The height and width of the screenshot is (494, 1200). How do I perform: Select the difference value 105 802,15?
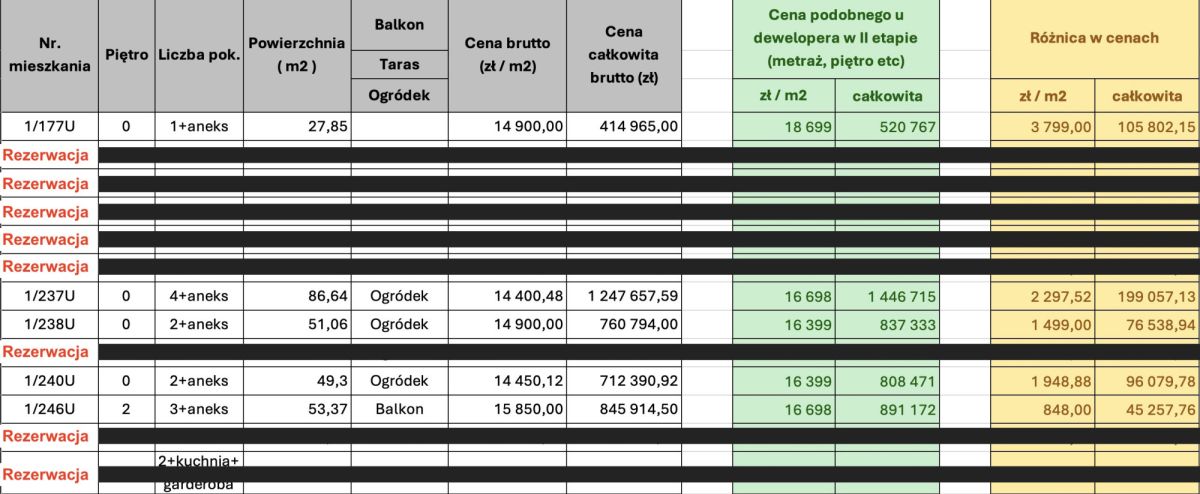point(1146,126)
